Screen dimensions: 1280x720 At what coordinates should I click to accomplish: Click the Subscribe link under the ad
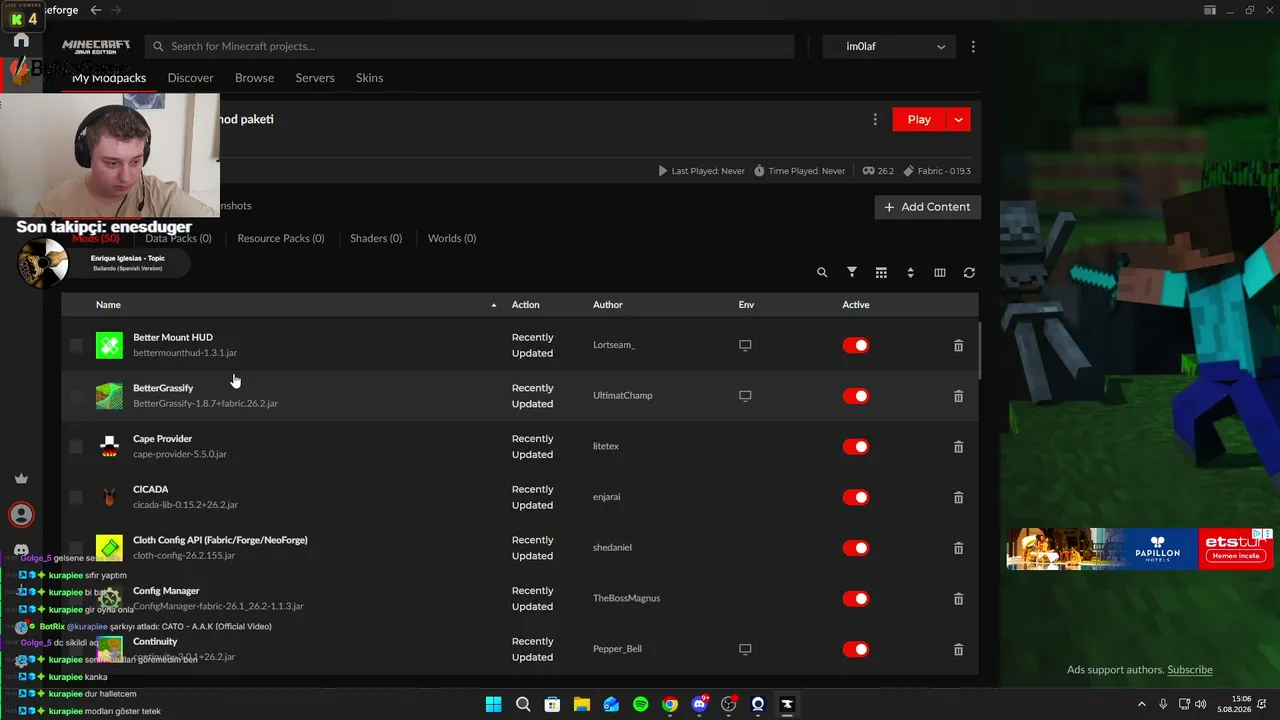[1190, 670]
